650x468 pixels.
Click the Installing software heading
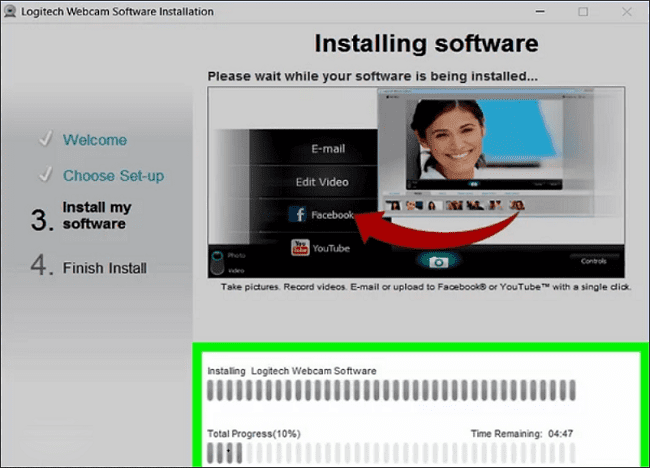[426, 43]
